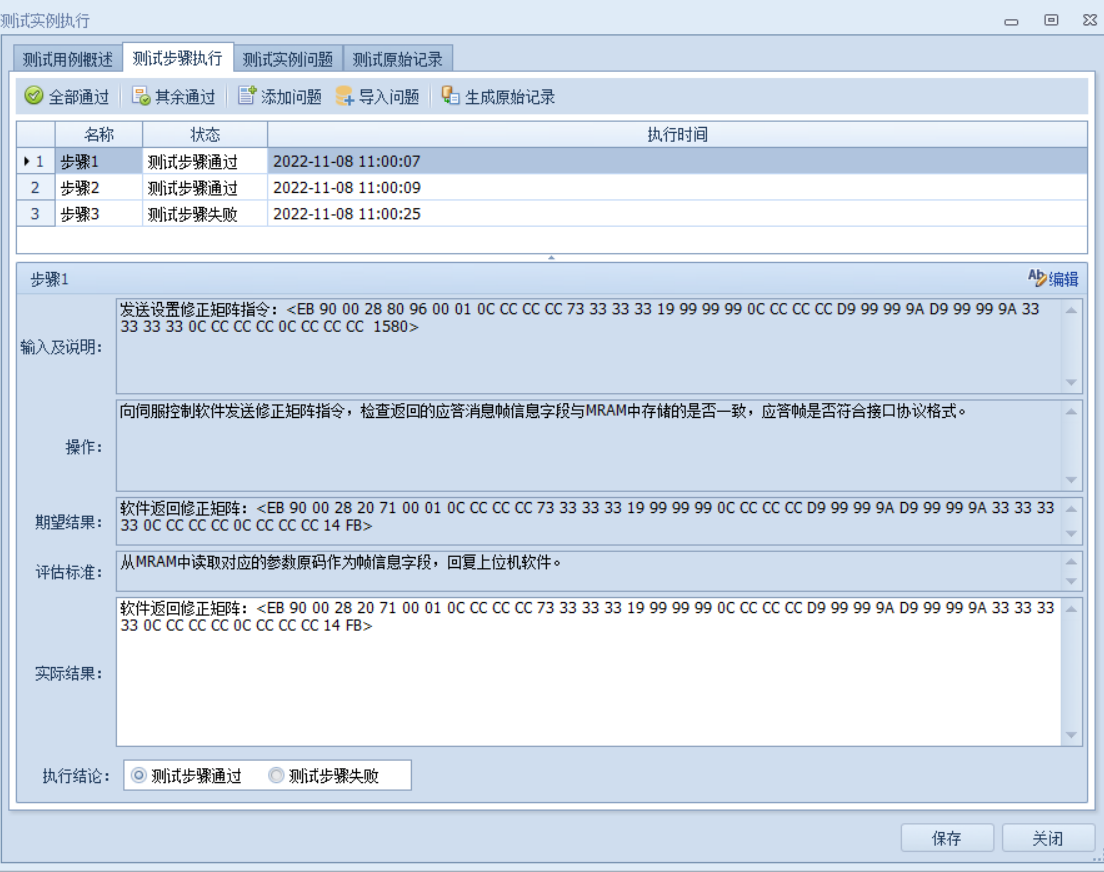Select the 测试步骤通过 radio button
This screenshot has height=872, width=1104.
point(139,776)
